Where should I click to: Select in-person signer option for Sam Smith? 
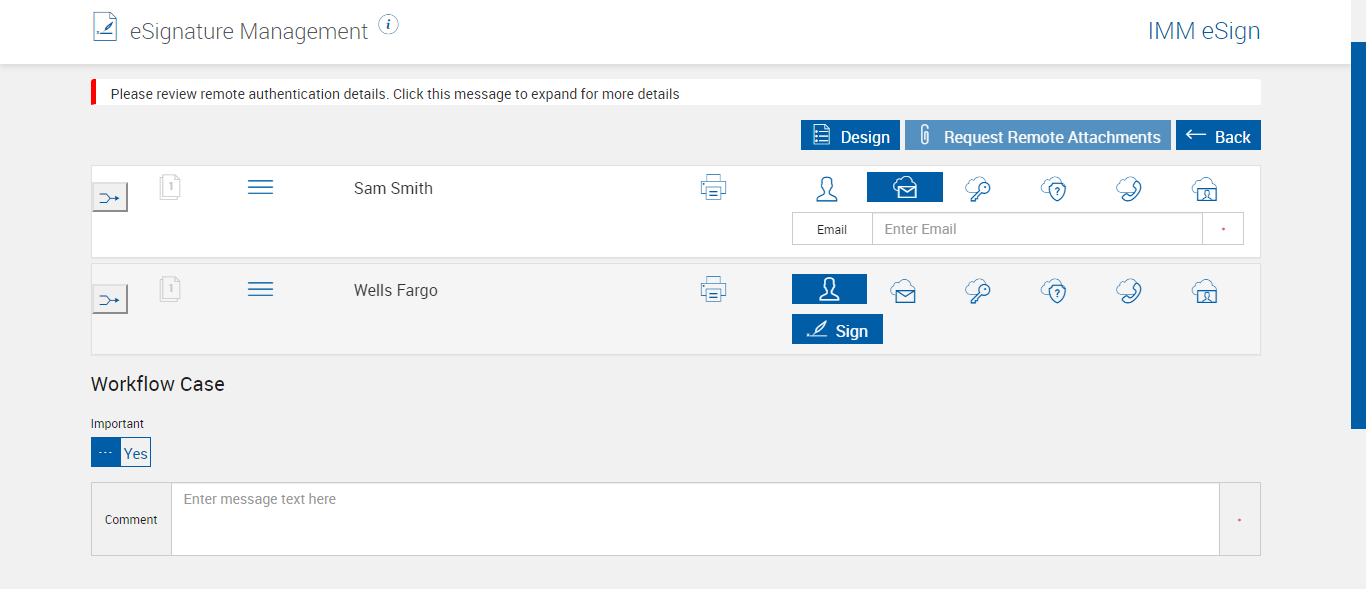(827, 188)
